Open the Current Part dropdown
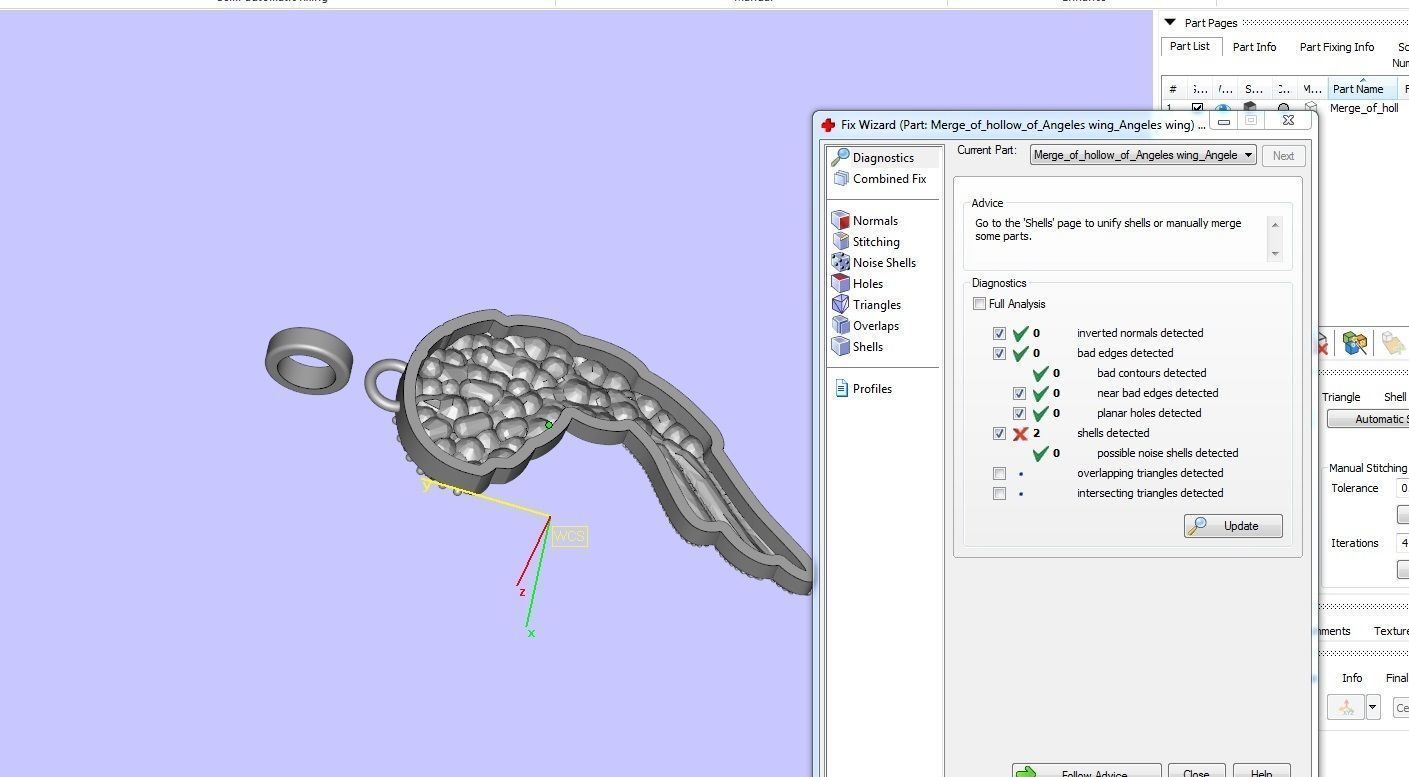Image resolution: width=1409 pixels, height=777 pixels. point(1143,155)
